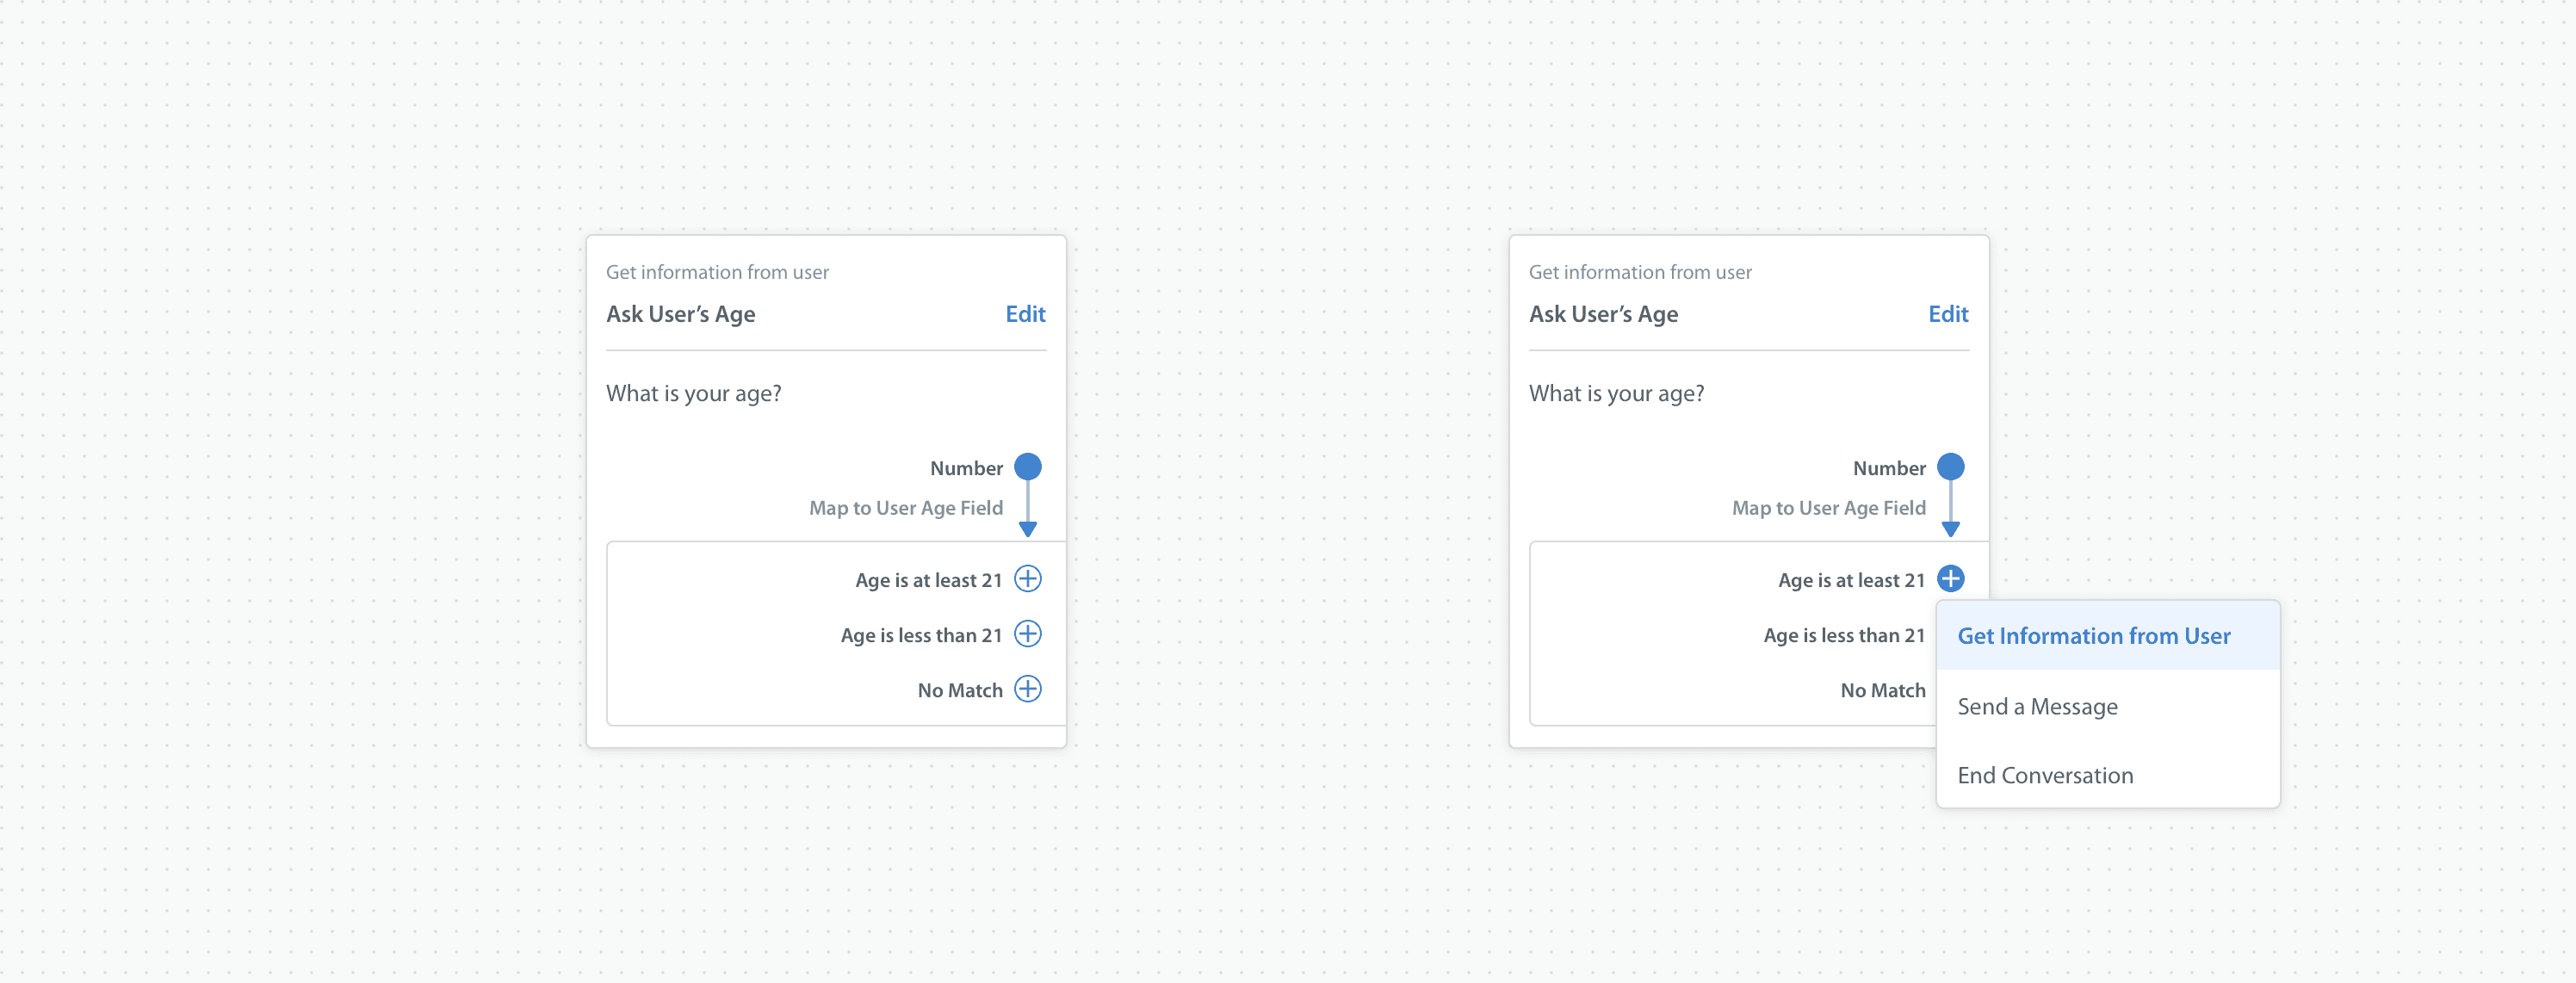Add step after 'No Match' in left card

pos(1027,689)
